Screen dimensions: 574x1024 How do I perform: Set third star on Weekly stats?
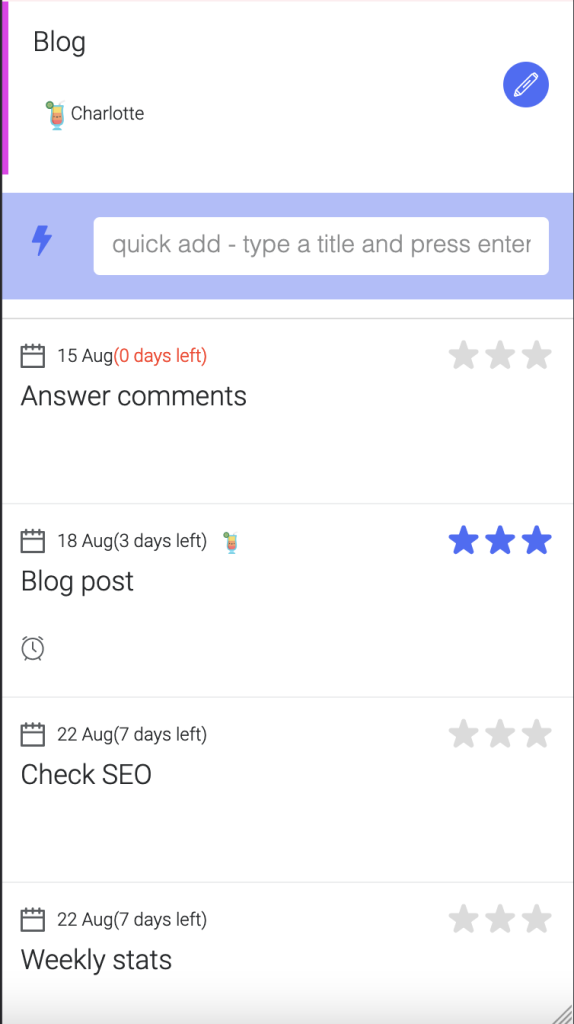(x=537, y=919)
